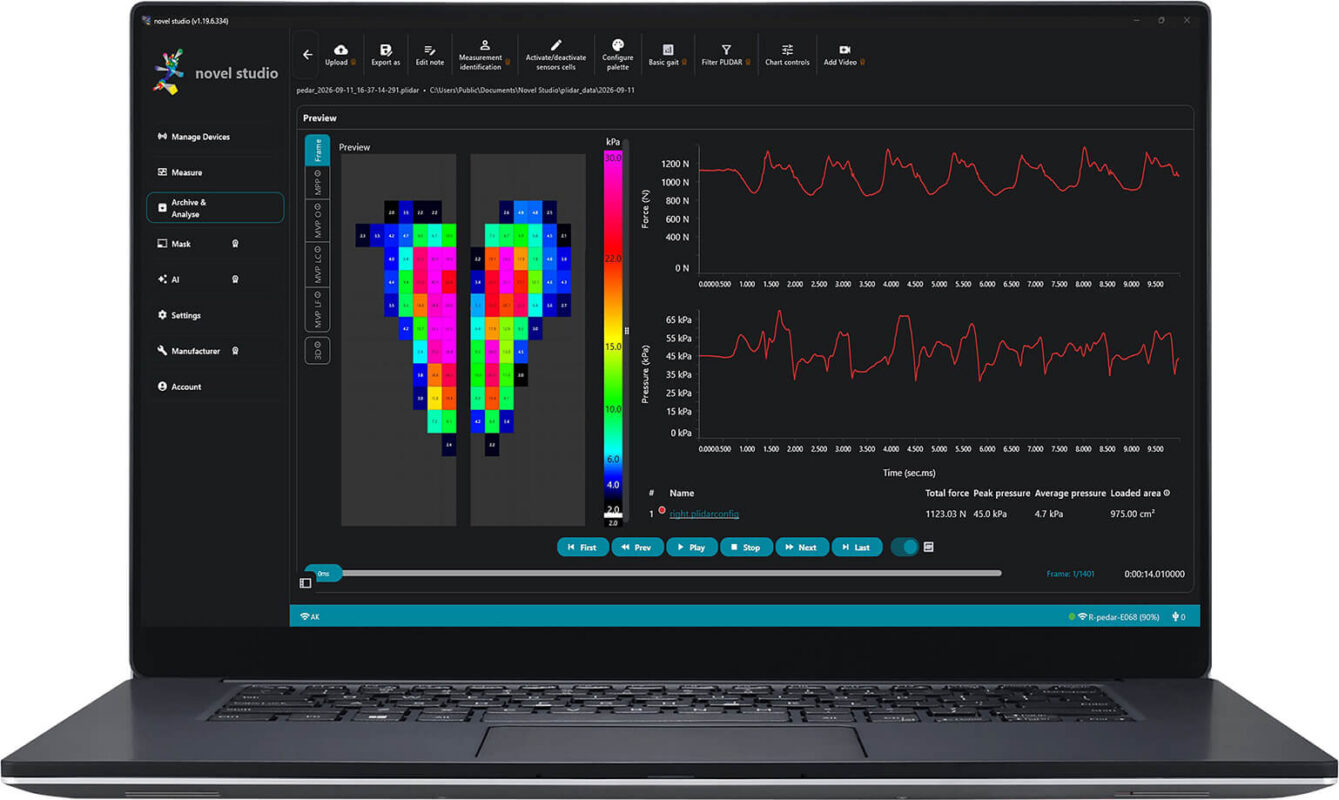Advance with the Next button

(801, 547)
